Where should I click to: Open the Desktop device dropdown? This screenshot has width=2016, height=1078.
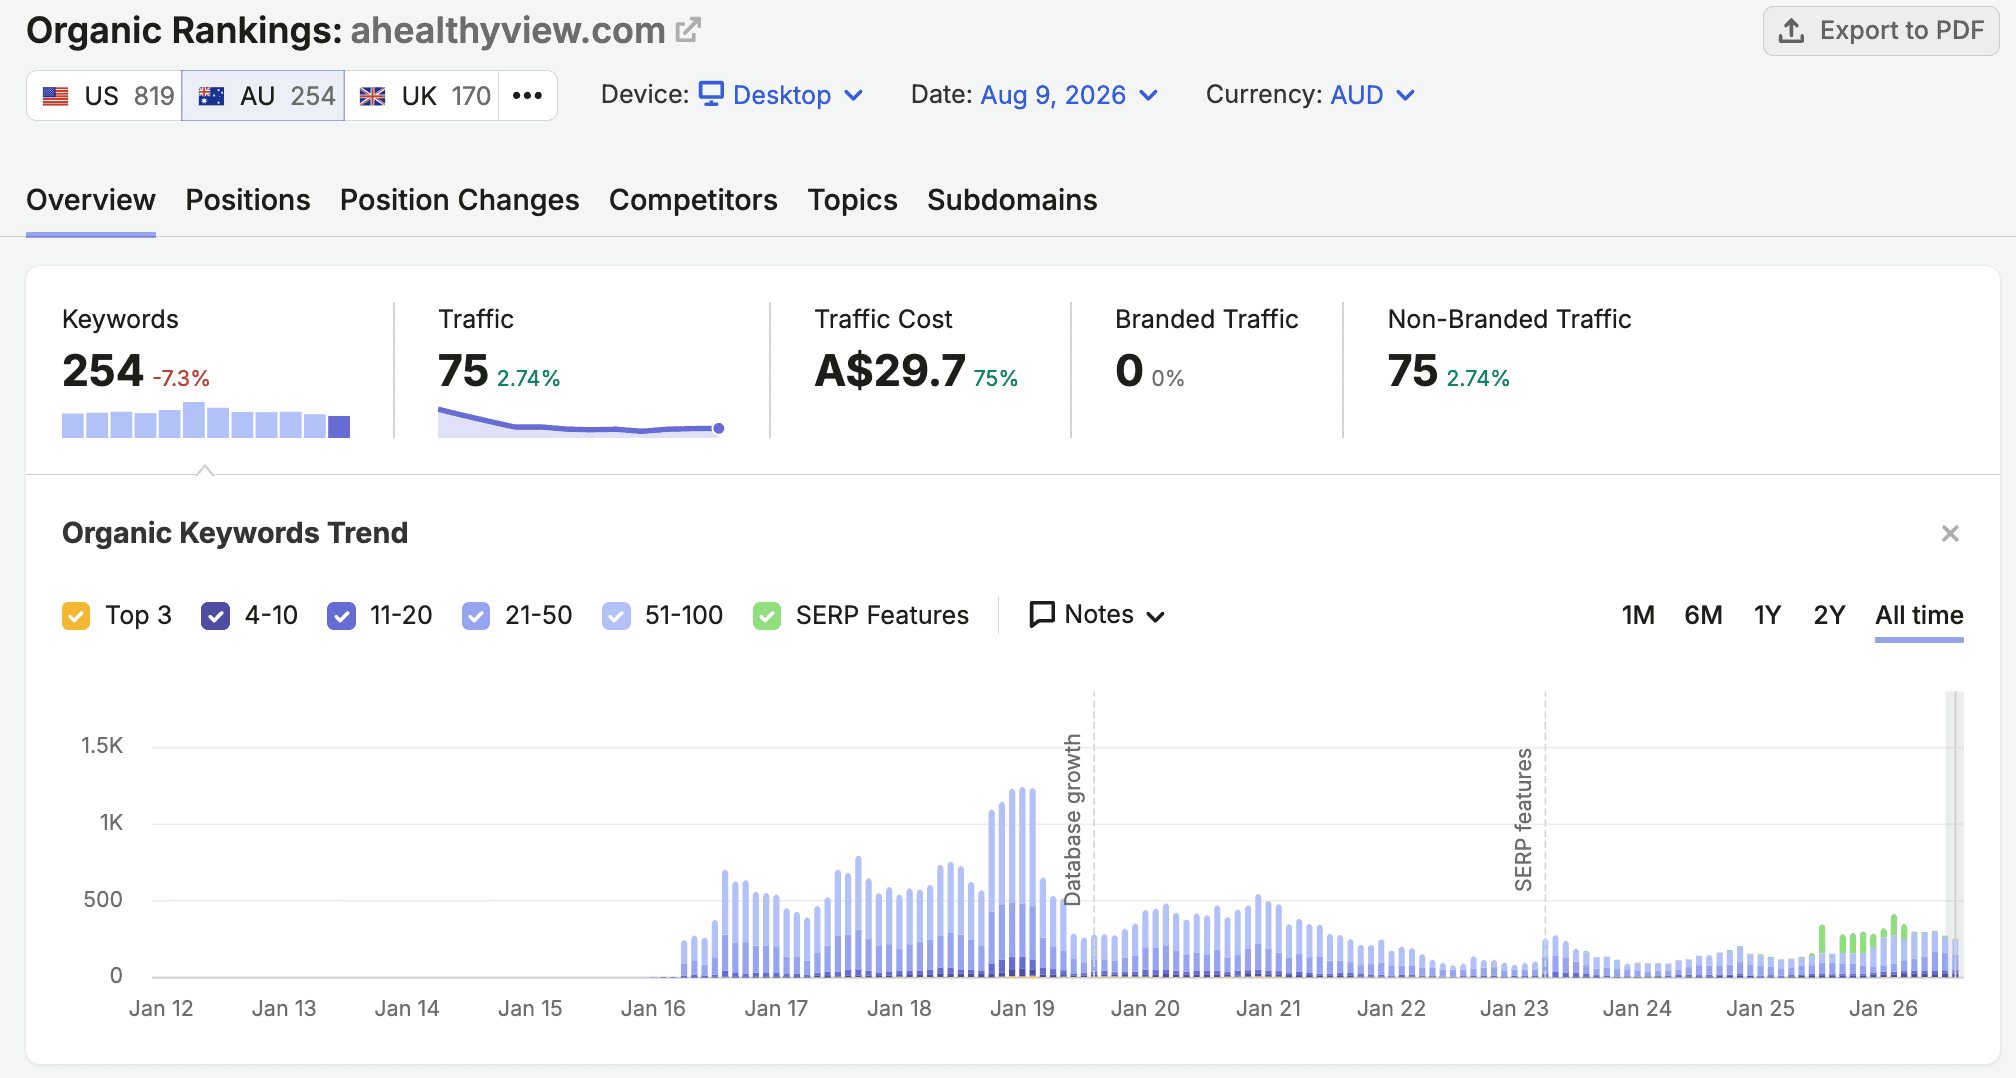(x=781, y=95)
